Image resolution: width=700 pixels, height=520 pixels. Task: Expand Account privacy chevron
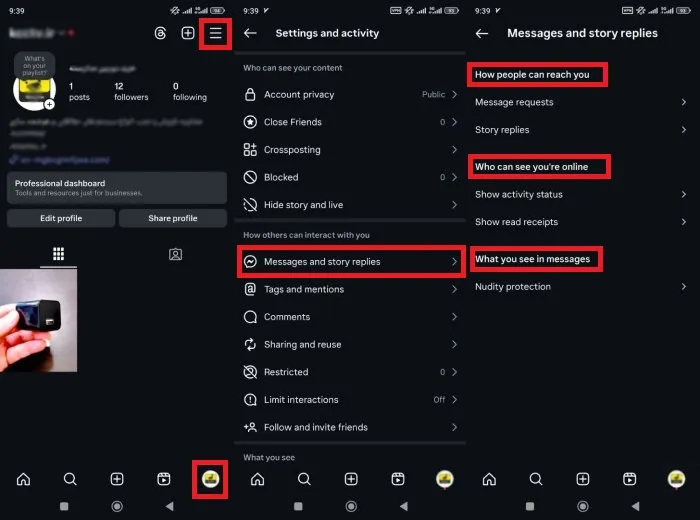tap(454, 94)
